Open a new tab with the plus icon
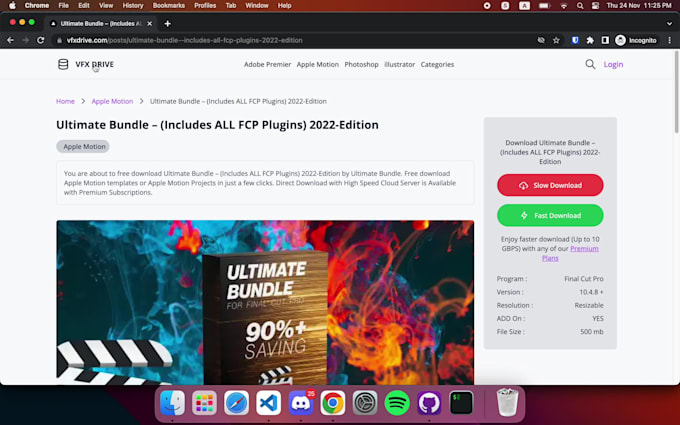Viewport: 680px width, 425px height. [167, 24]
